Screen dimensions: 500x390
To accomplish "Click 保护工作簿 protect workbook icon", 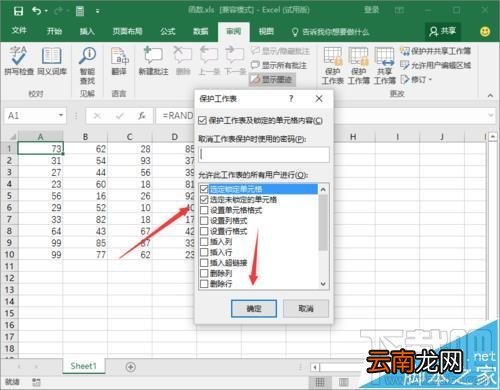I will point(359,65).
